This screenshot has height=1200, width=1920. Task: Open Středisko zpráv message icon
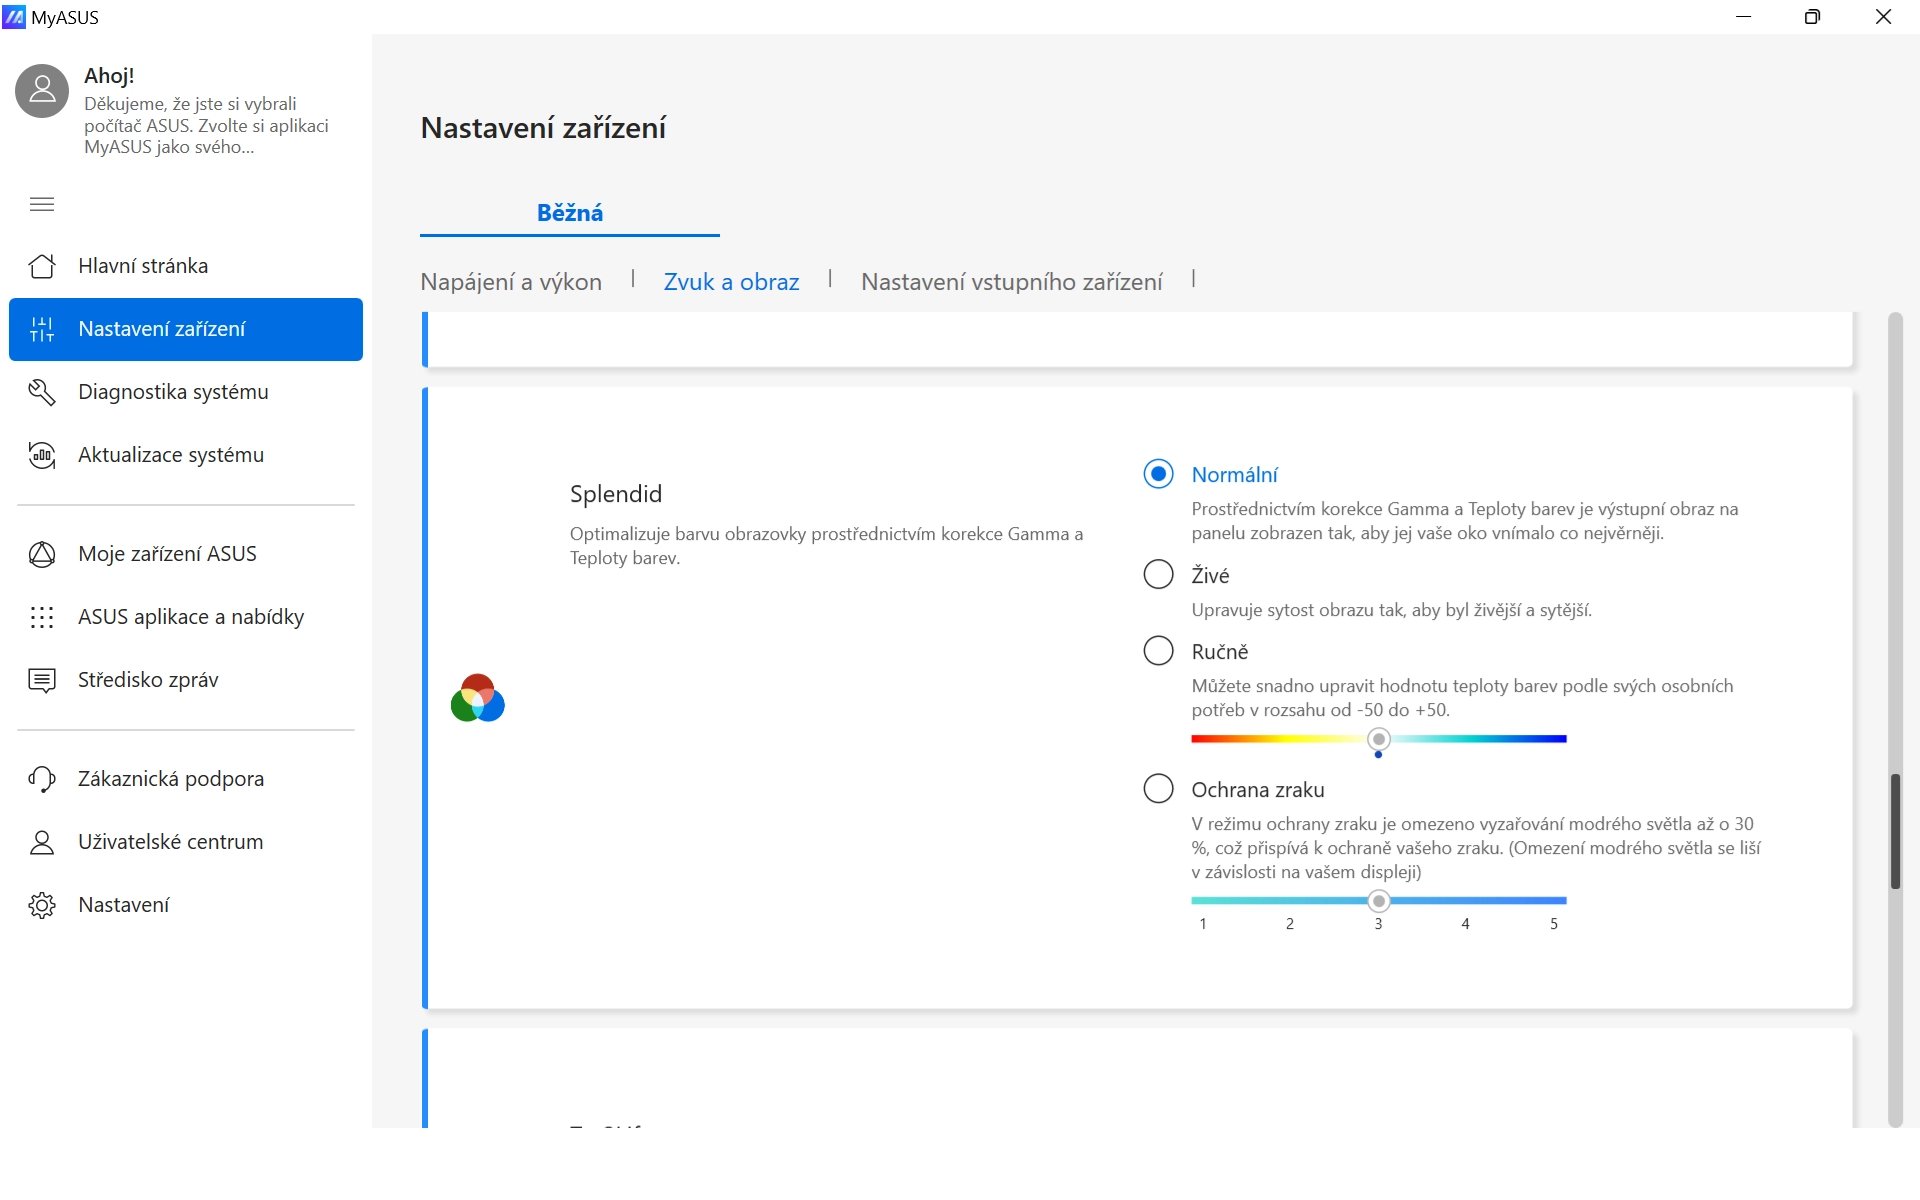point(42,680)
